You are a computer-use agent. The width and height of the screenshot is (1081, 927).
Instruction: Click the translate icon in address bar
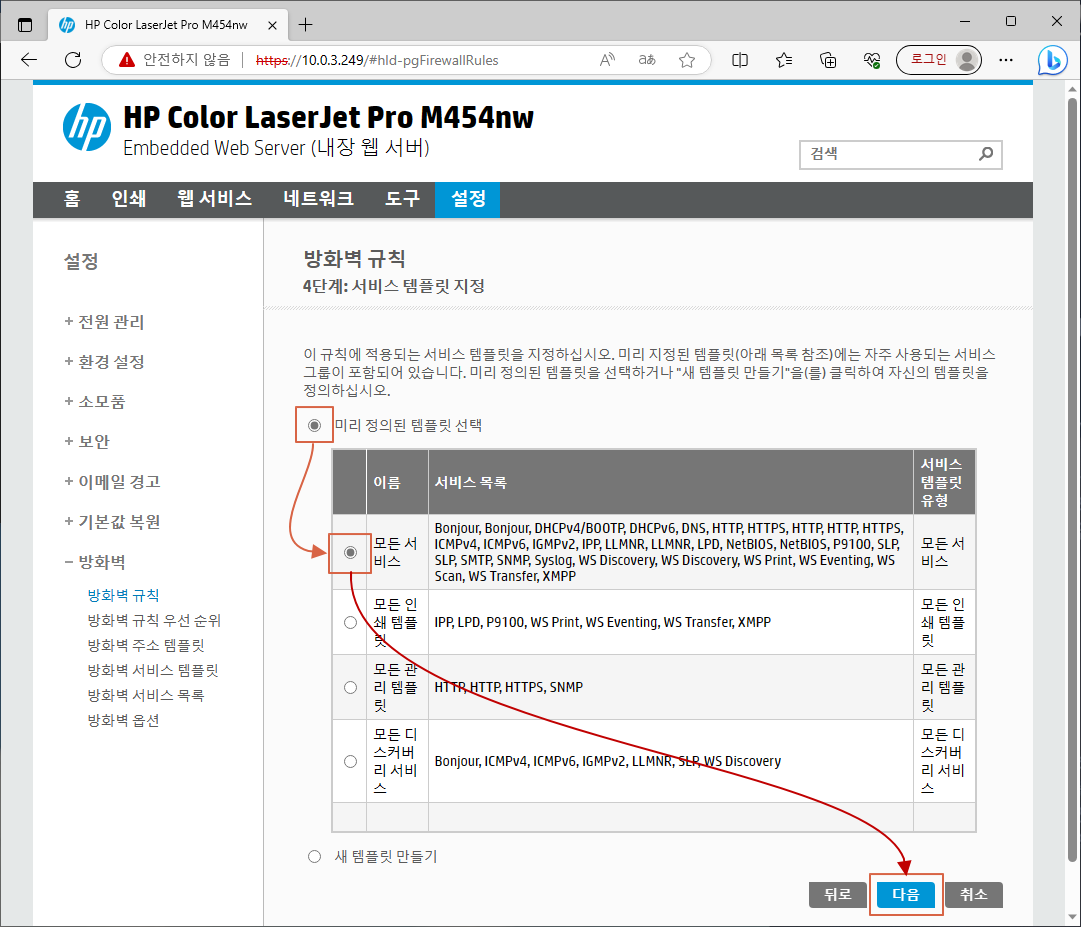tap(647, 60)
